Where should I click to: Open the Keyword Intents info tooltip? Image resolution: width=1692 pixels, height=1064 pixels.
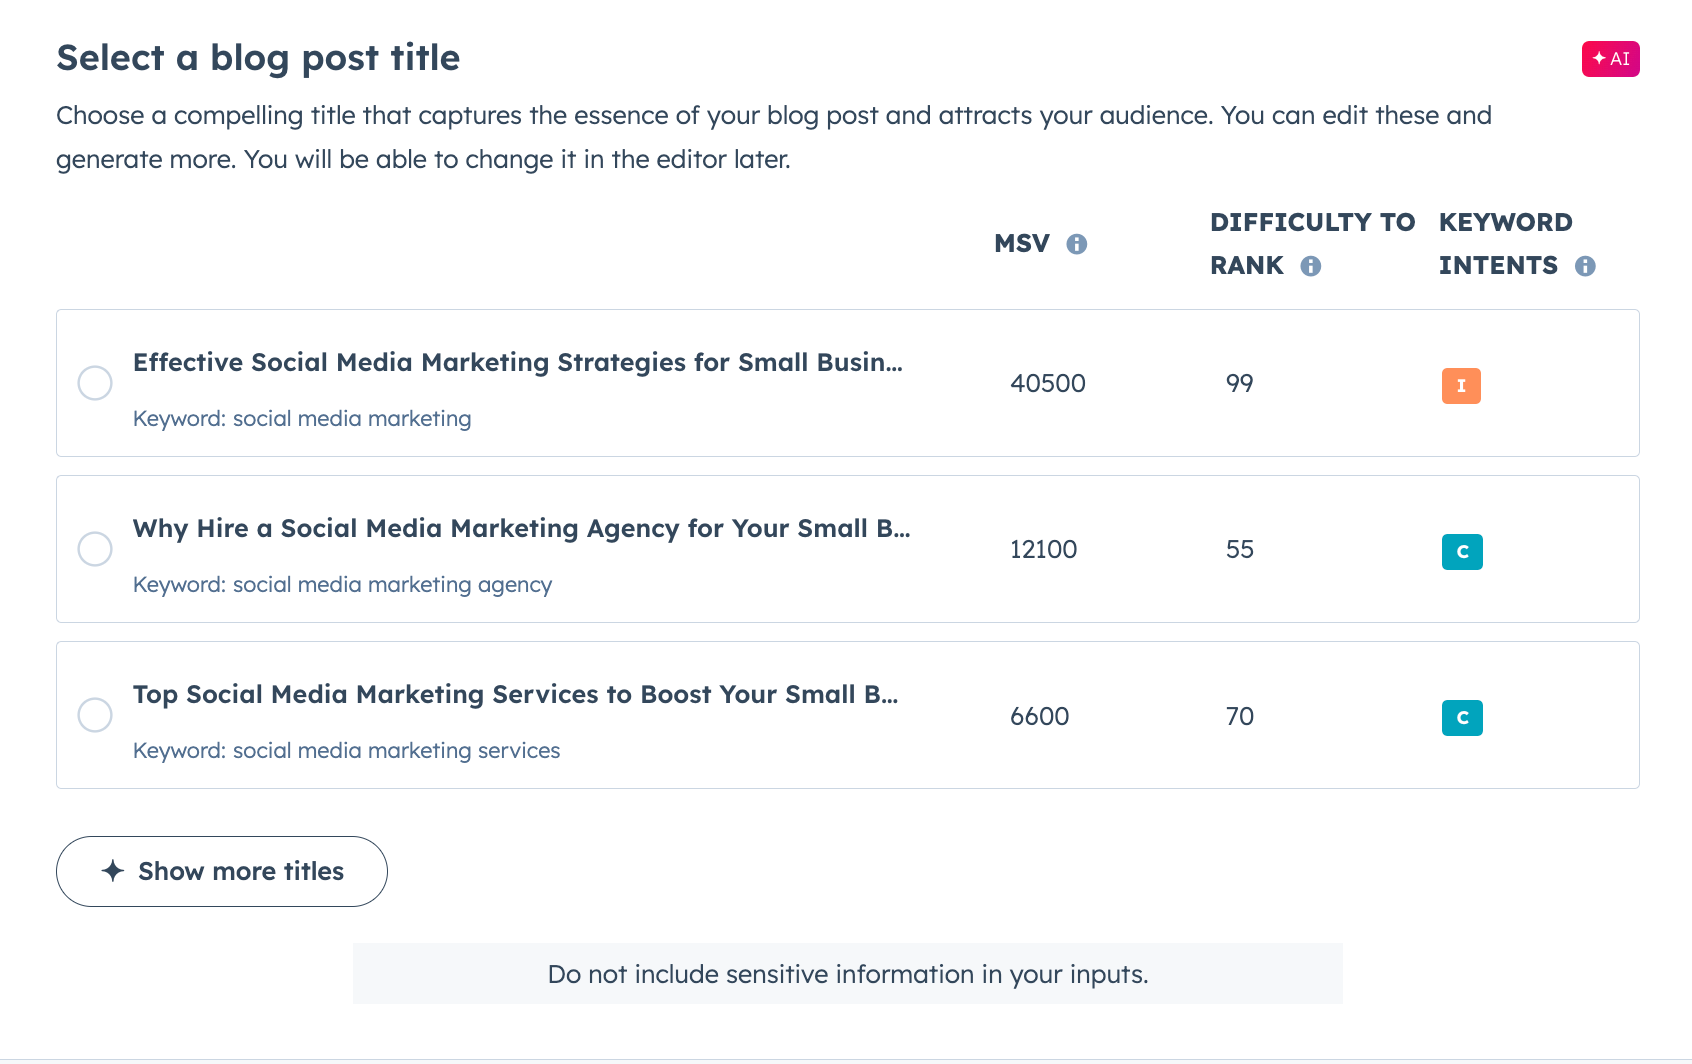click(1586, 266)
